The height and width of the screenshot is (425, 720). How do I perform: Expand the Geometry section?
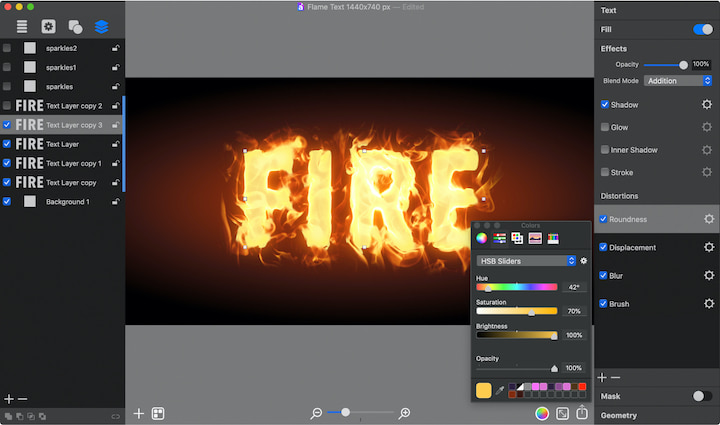[x=618, y=415]
